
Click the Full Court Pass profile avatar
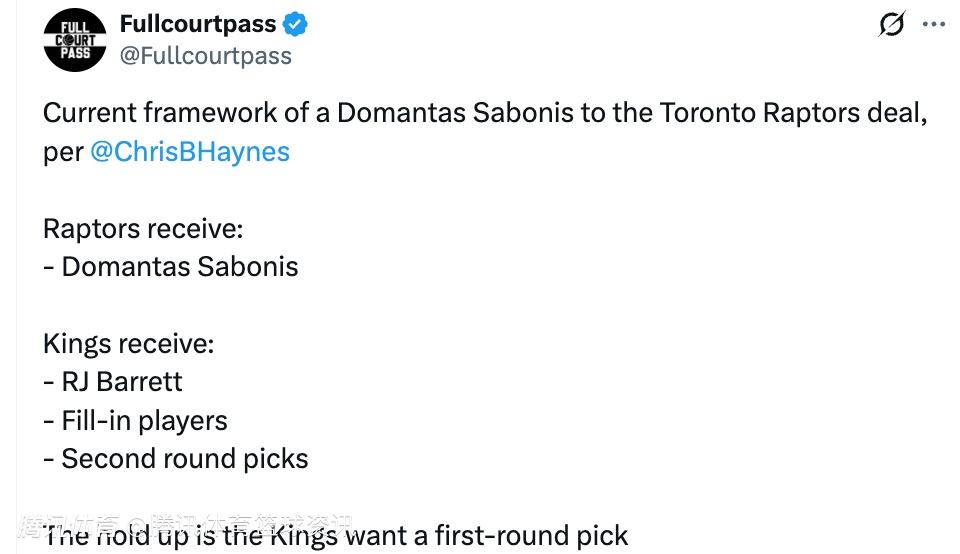pos(75,40)
